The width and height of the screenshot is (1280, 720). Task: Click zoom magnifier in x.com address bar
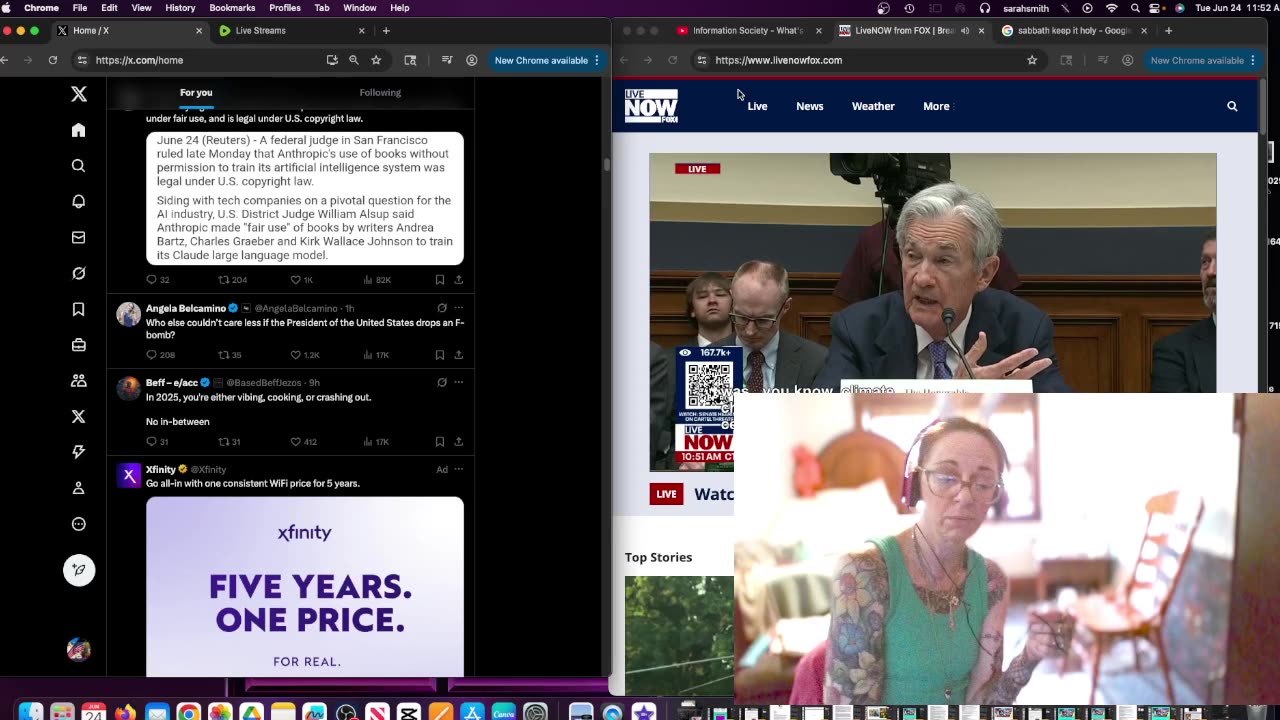point(354,60)
